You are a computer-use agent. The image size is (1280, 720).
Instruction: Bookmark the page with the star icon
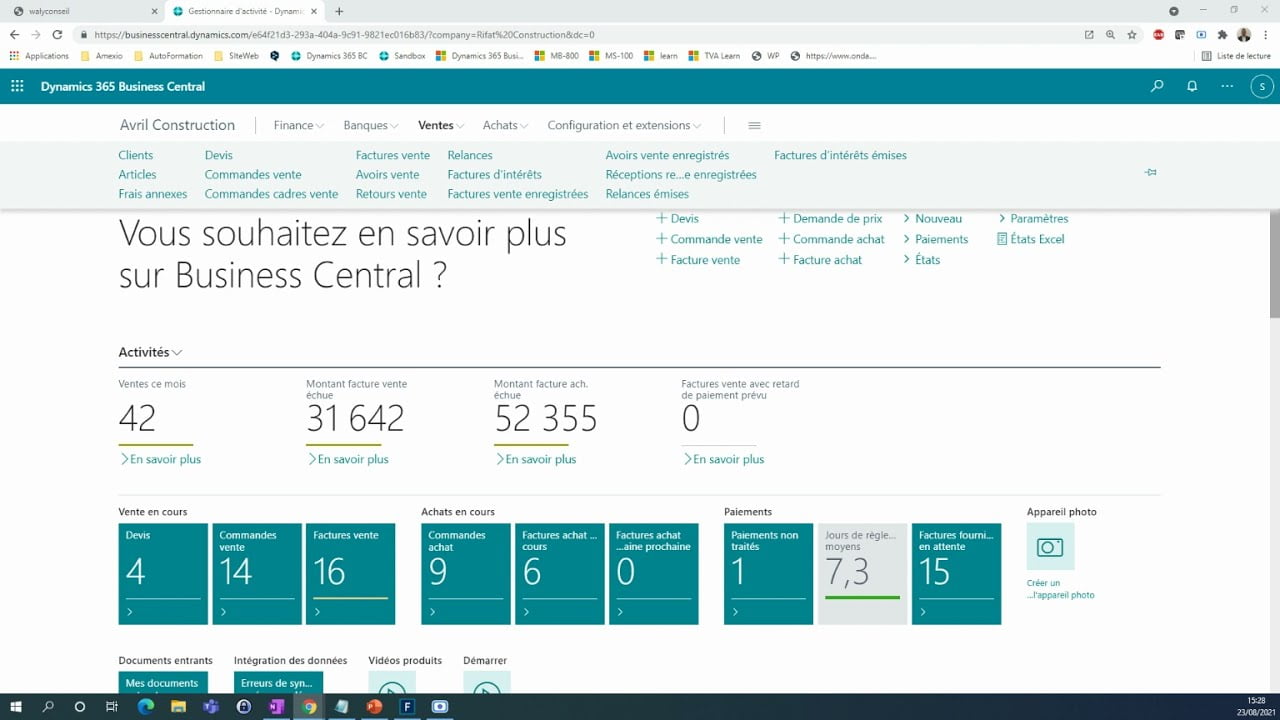tap(1131, 33)
